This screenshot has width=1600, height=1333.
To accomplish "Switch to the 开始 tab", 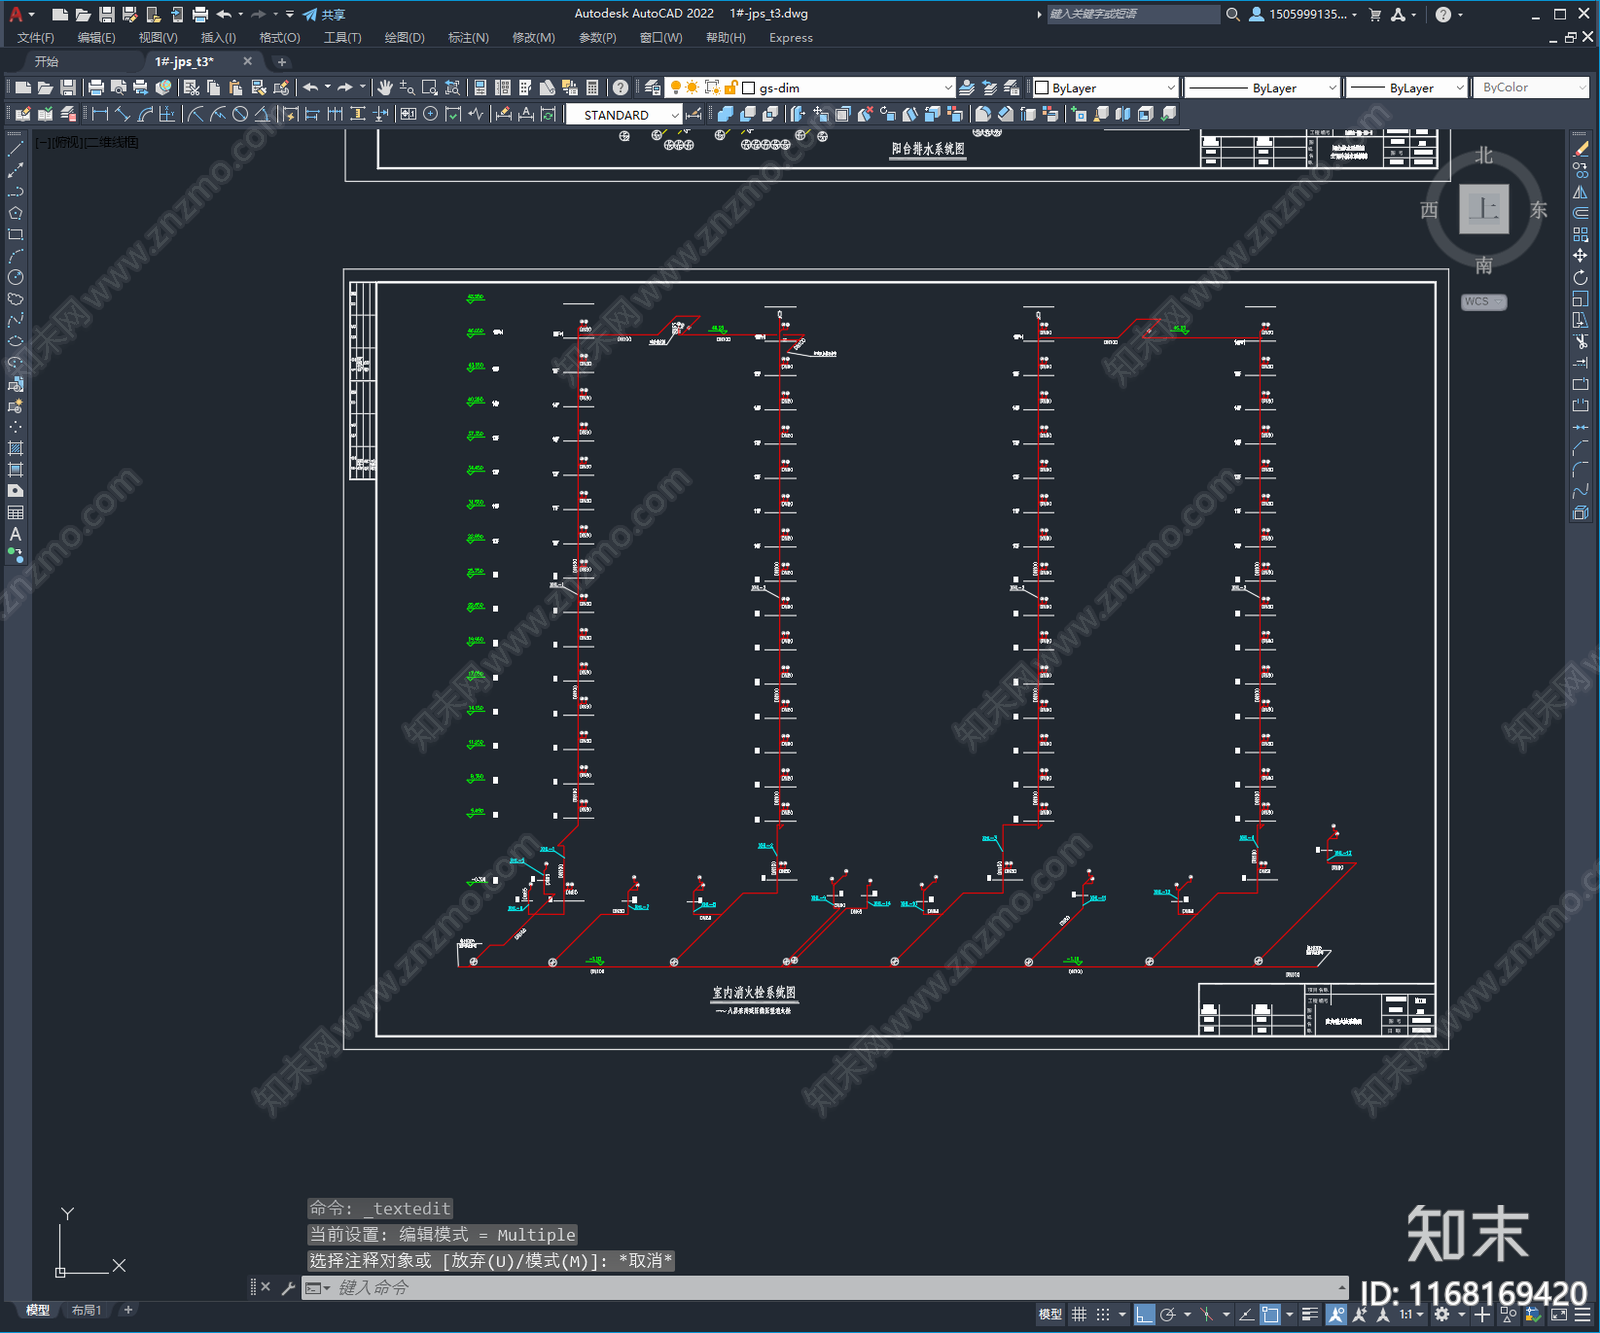I will tap(47, 62).
